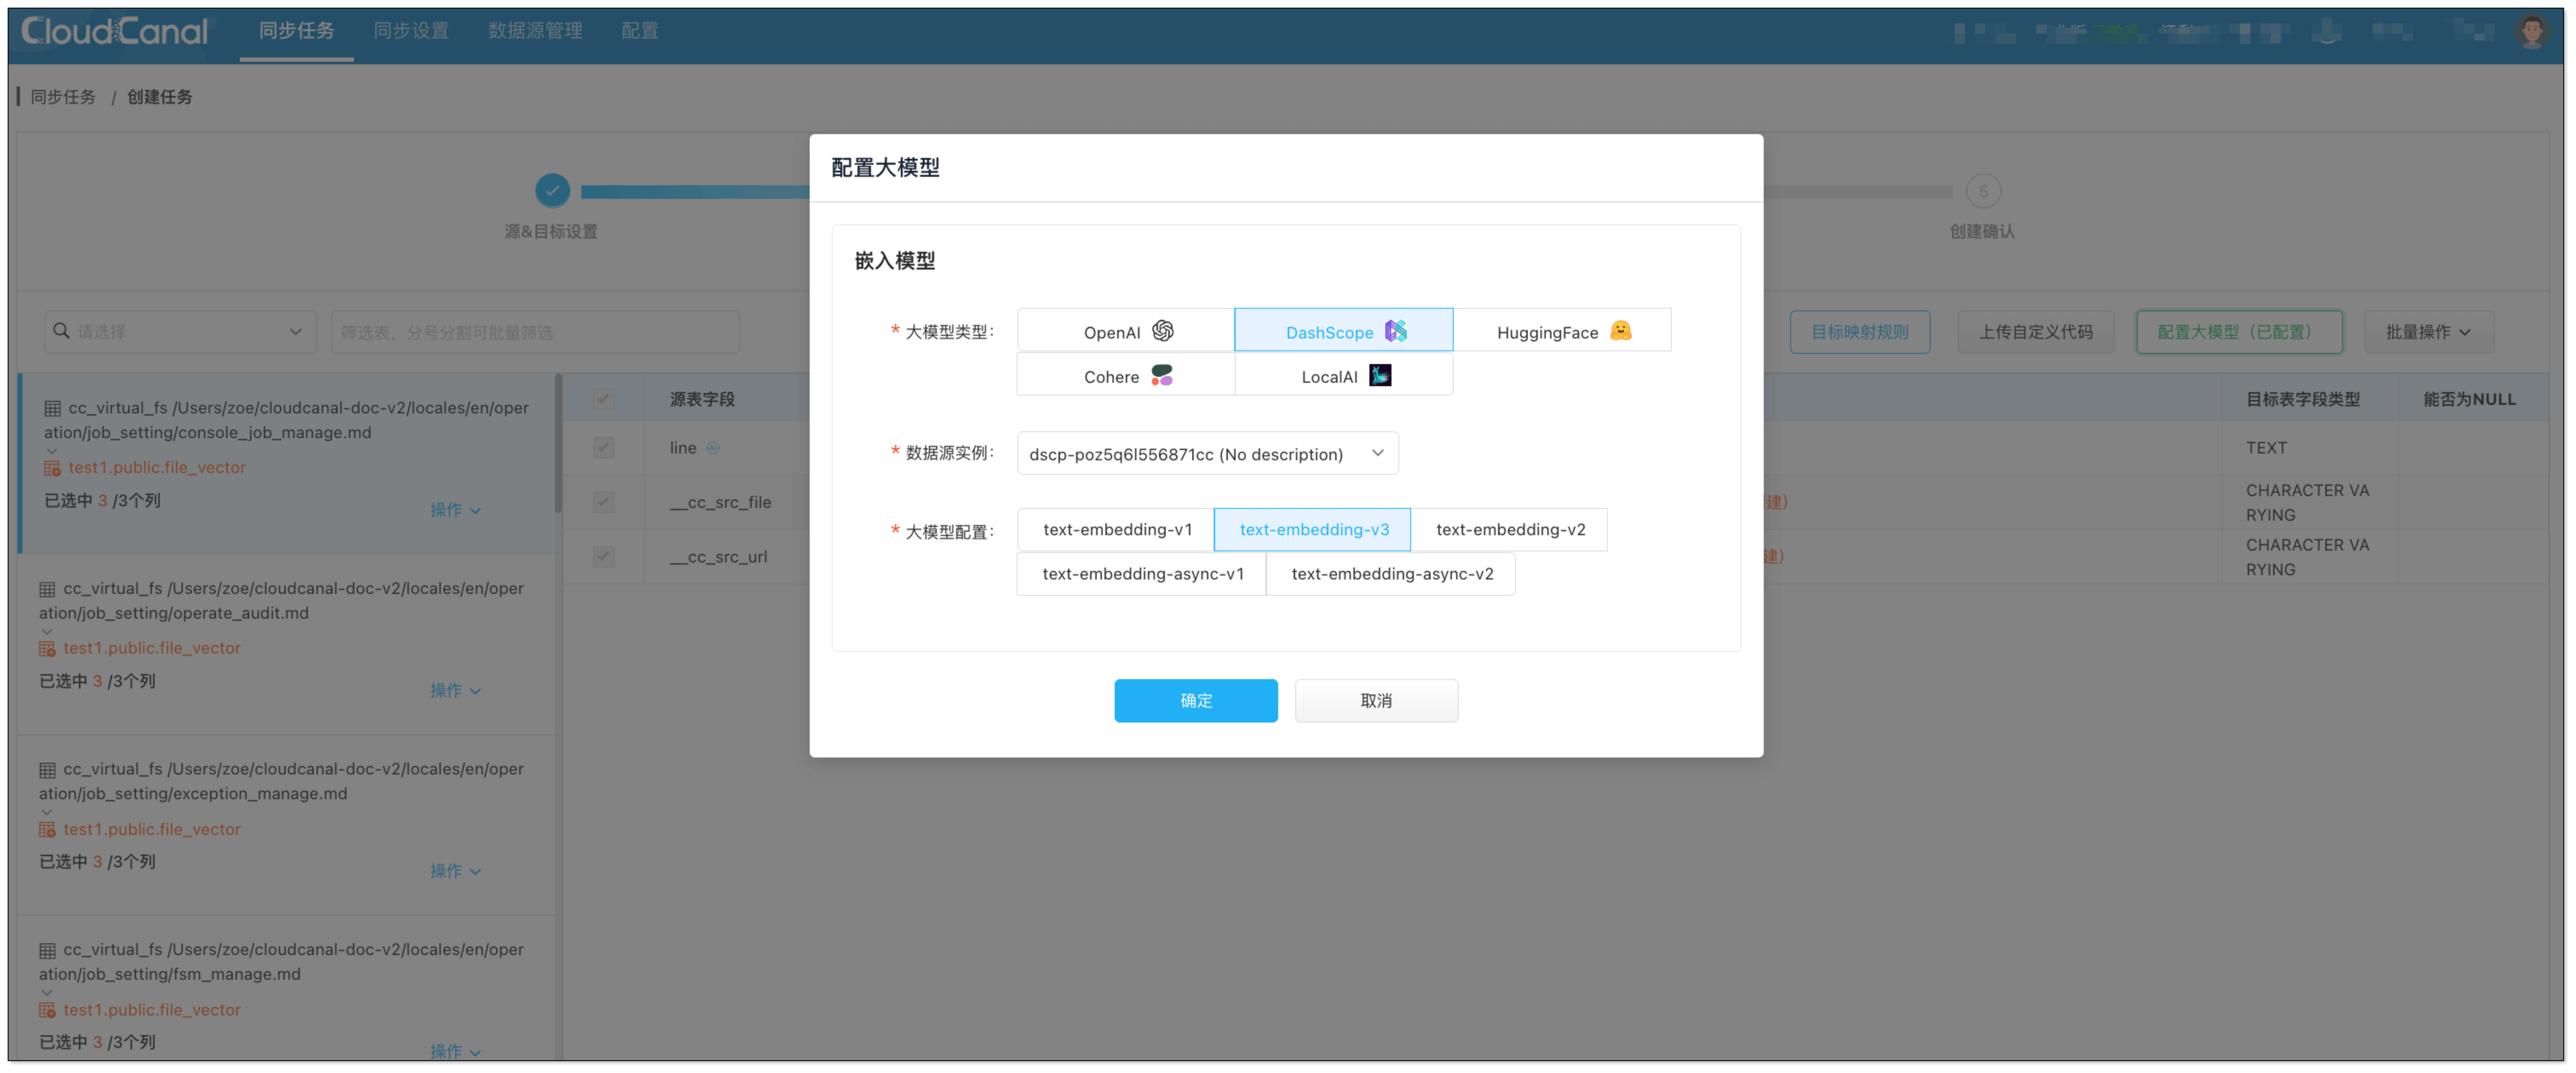Screen dimensions: 2576x1073
Task: Open the 数据源管理 tab
Action: click(x=535, y=31)
